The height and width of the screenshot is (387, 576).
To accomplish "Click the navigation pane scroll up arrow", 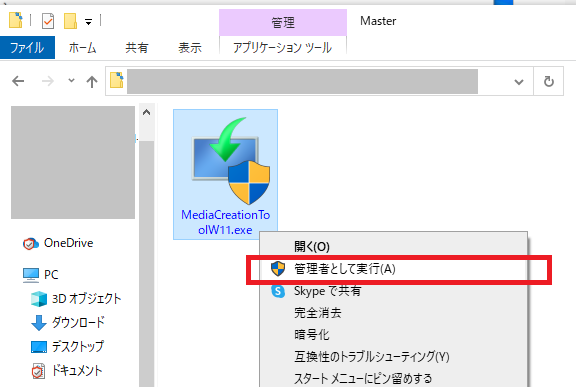I will click(147, 112).
